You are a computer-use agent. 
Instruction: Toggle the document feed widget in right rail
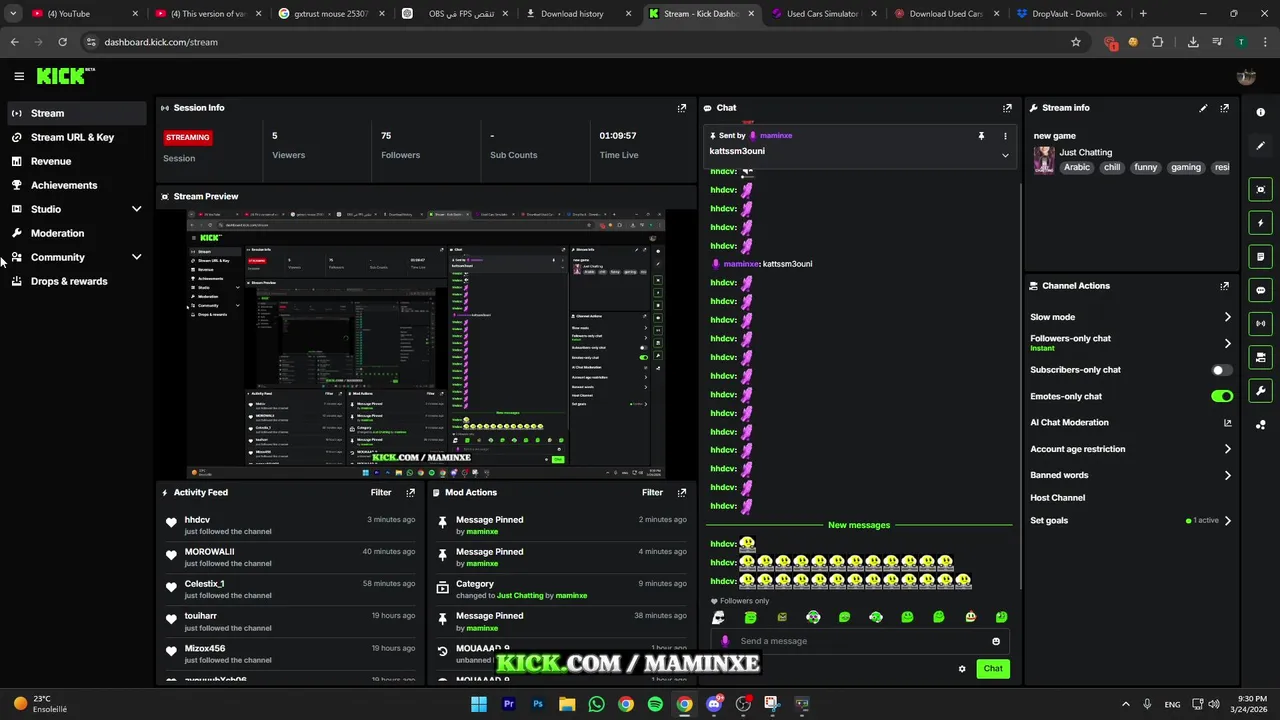tap(1261, 257)
